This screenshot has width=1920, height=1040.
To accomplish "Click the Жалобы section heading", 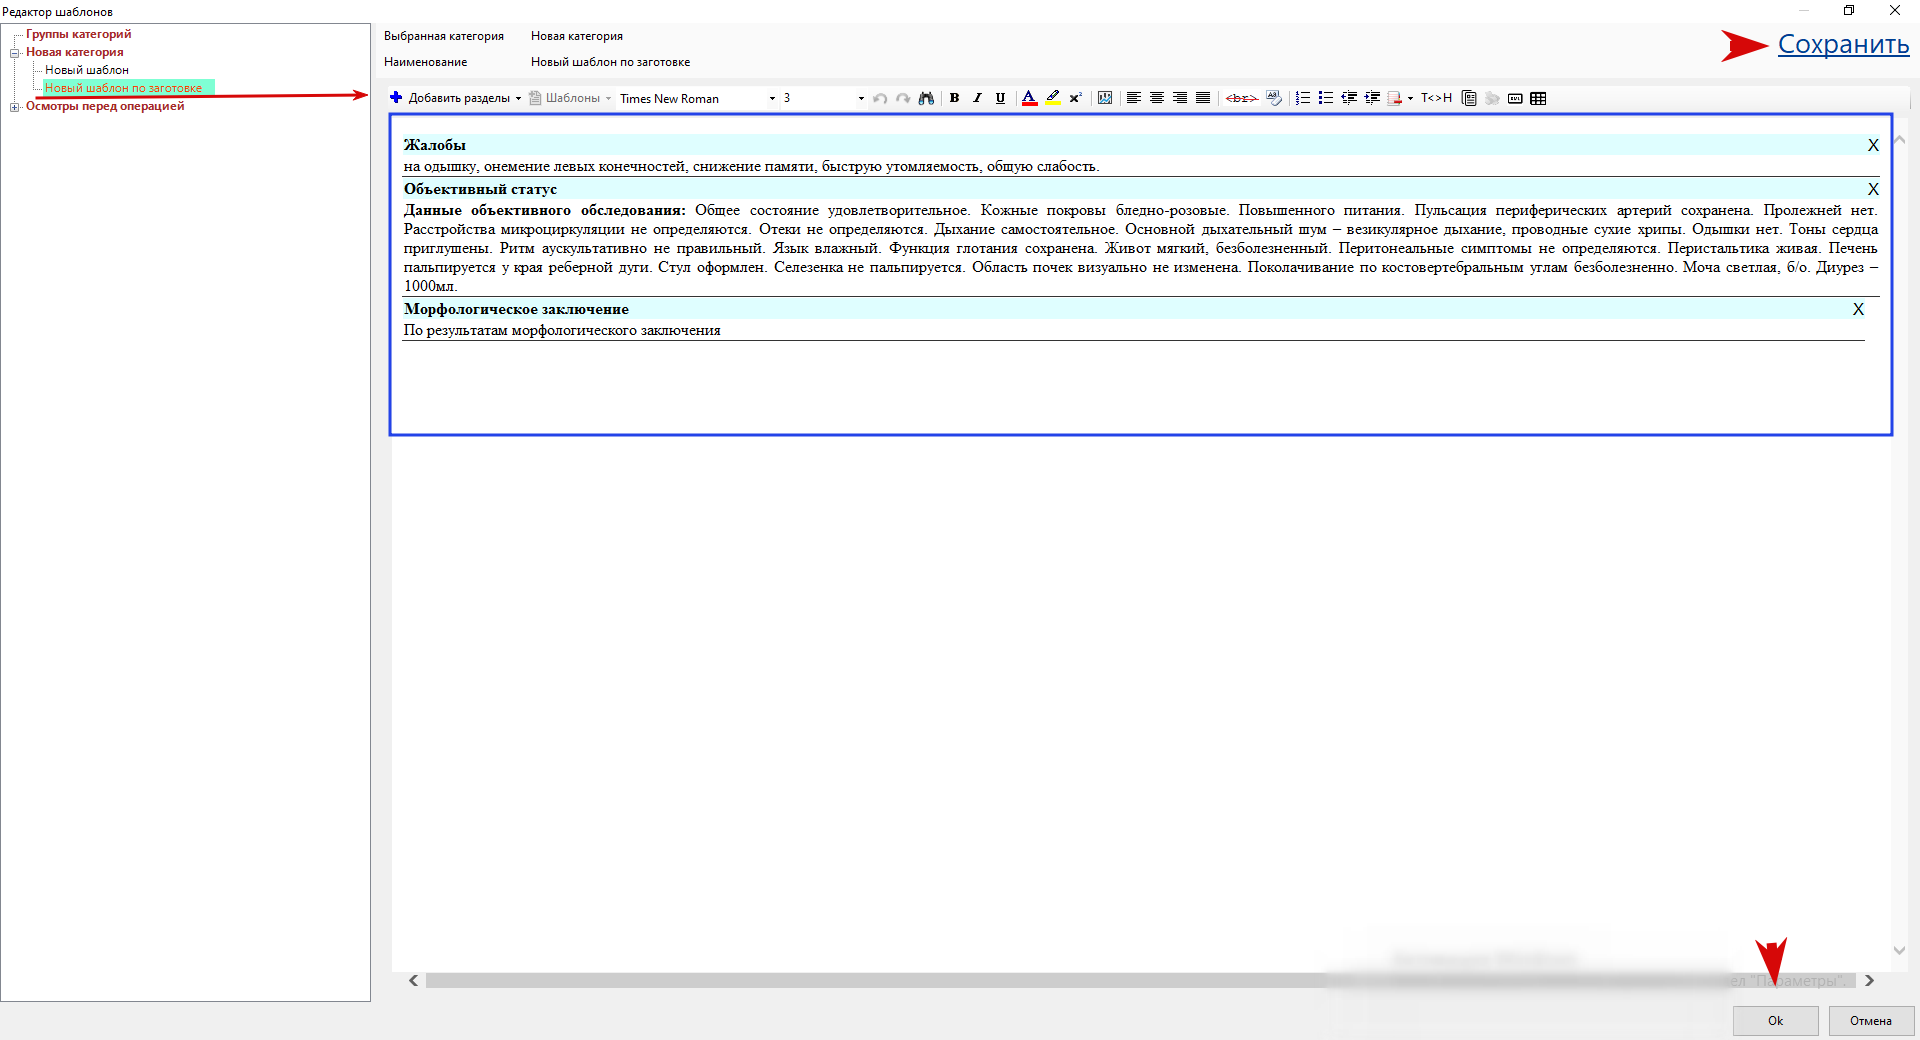I will (435, 145).
